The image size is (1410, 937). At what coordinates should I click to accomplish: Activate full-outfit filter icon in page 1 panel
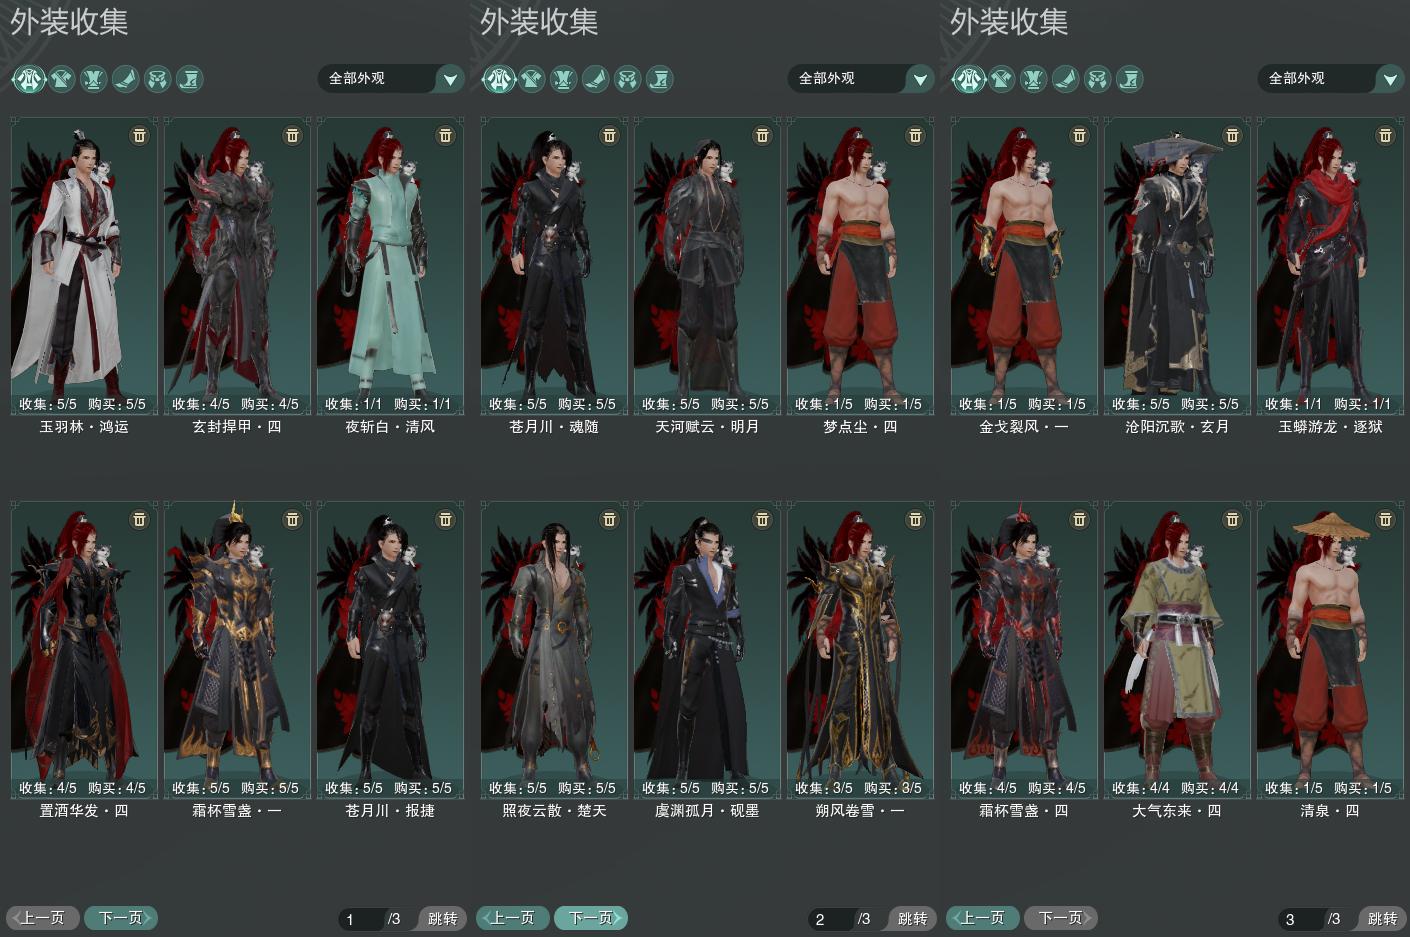click(29, 79)
